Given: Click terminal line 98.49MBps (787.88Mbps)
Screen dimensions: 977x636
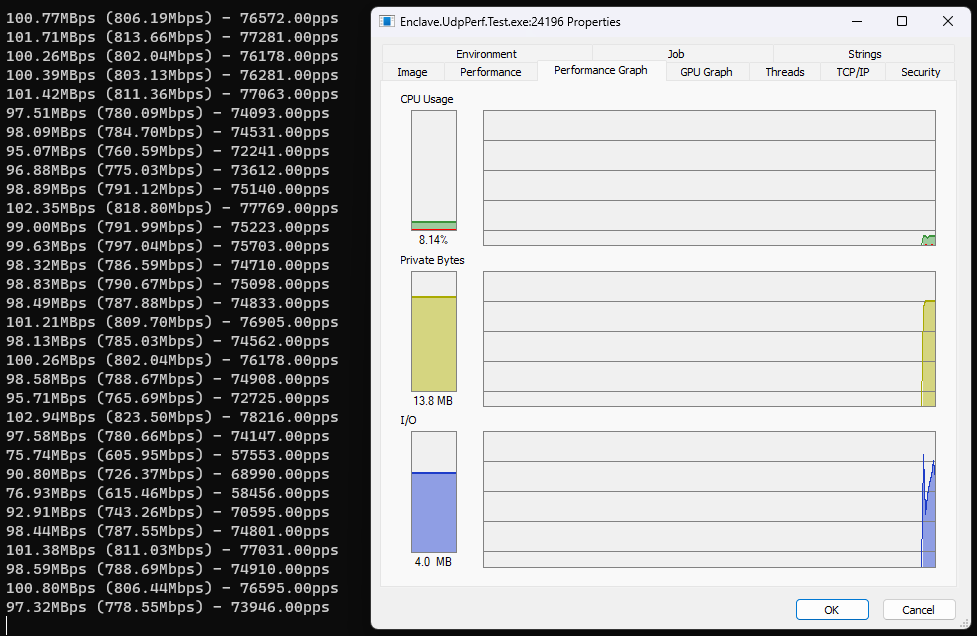Looking at the screenshot, I should click(x=168, y=303).
